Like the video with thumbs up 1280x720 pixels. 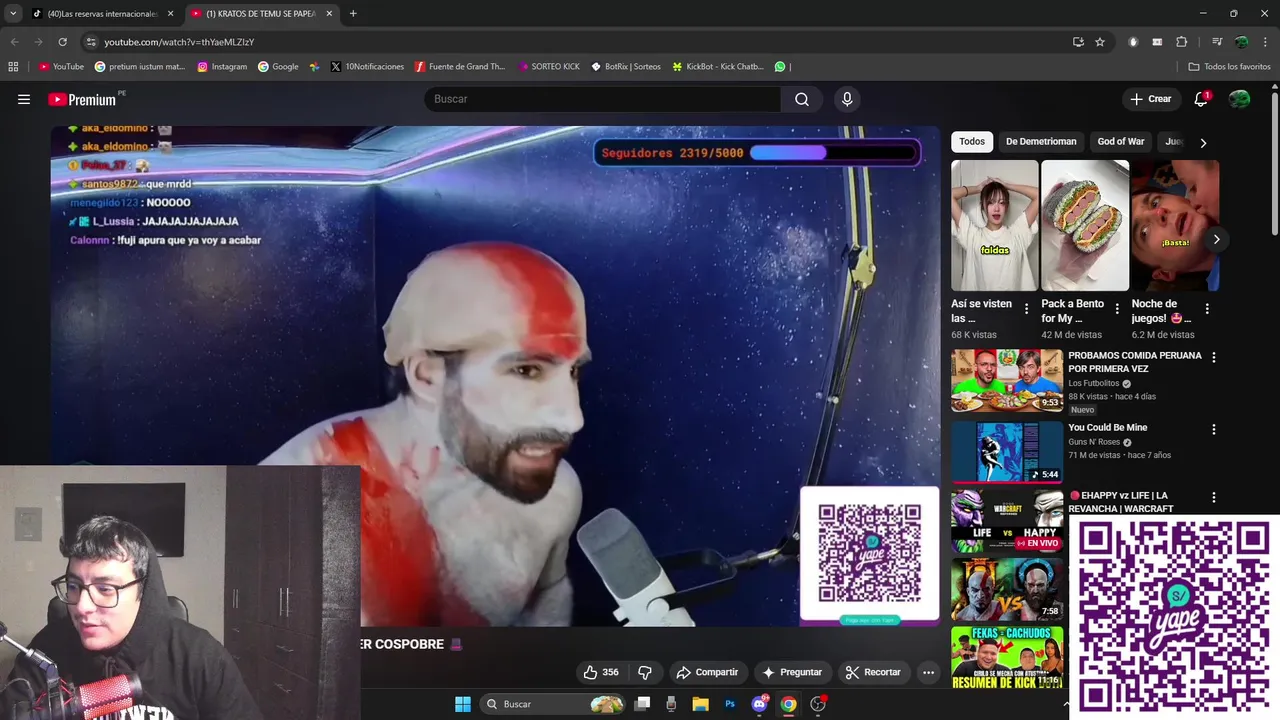tap(601, 672)
